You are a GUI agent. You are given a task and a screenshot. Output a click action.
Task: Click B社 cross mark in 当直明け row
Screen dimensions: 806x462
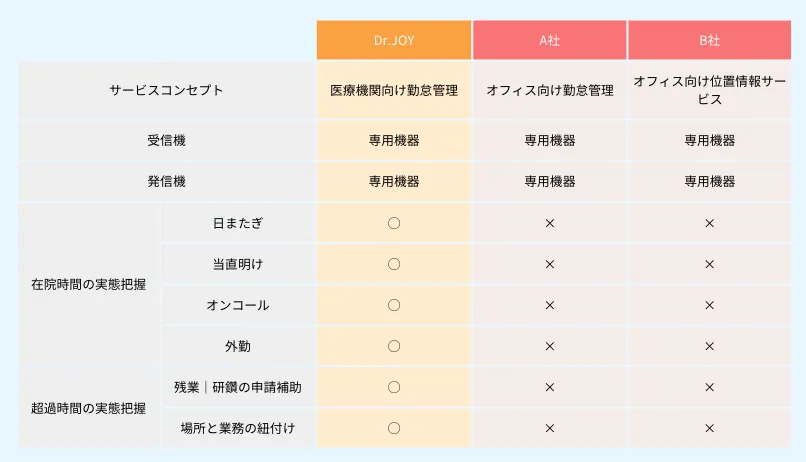click(x=709, y=264)
